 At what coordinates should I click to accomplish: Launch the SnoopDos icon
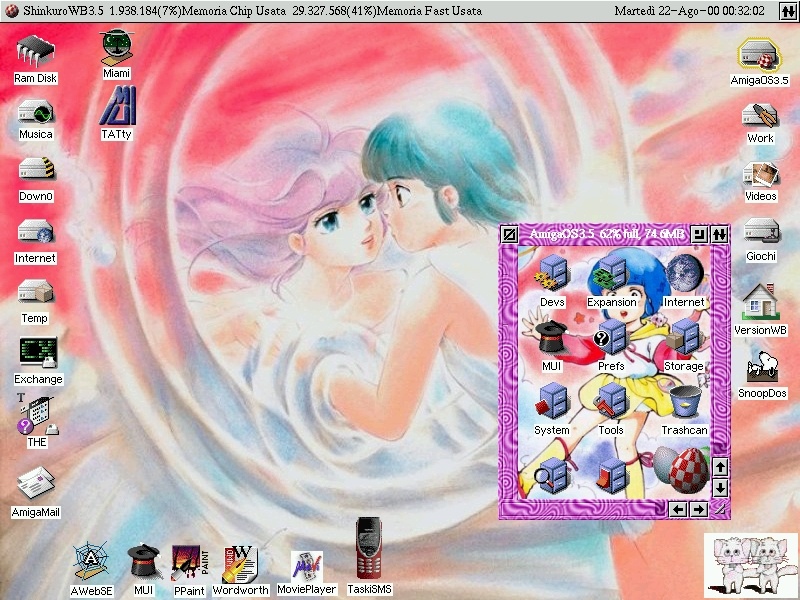click(x=762, y=366)
